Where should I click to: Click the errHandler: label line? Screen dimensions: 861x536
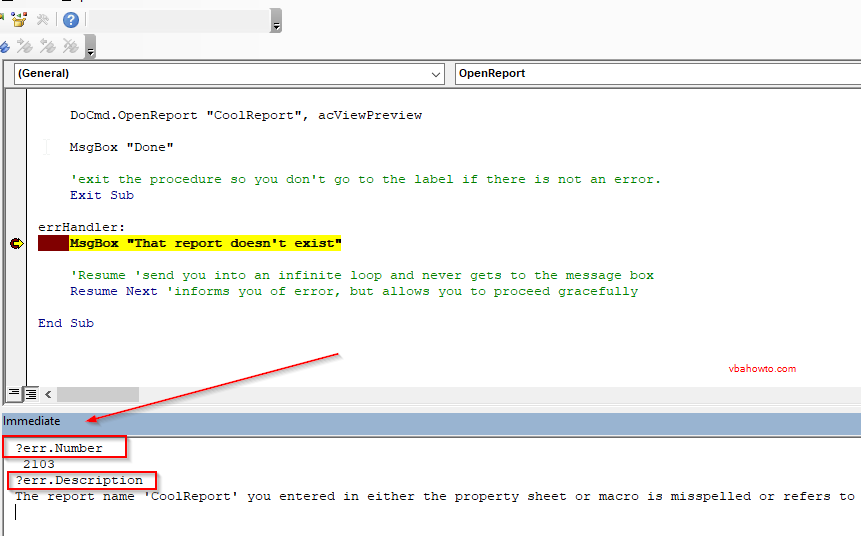click(82, 227)
